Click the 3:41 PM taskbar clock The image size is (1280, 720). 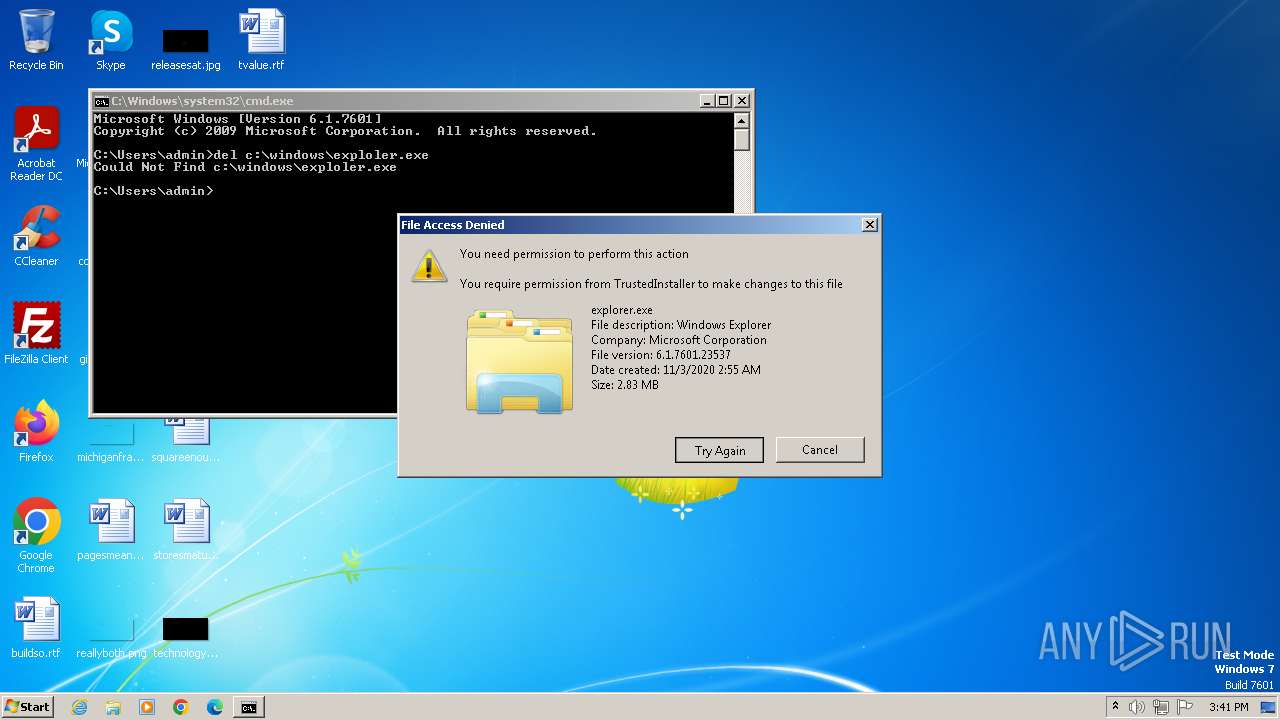1229,707
